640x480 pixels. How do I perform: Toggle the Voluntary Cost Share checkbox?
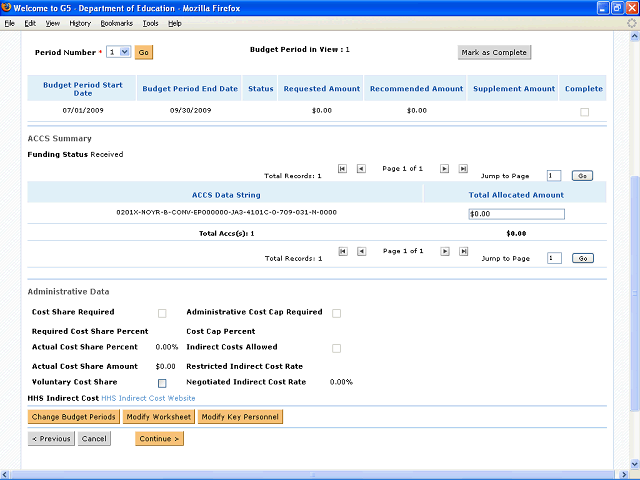pos(162,383)
